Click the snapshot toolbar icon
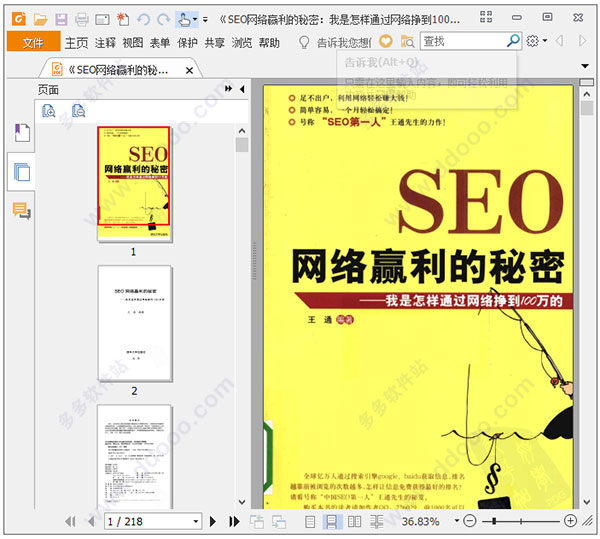The width and height of the screenshot is (600, 539). [102, 19]
